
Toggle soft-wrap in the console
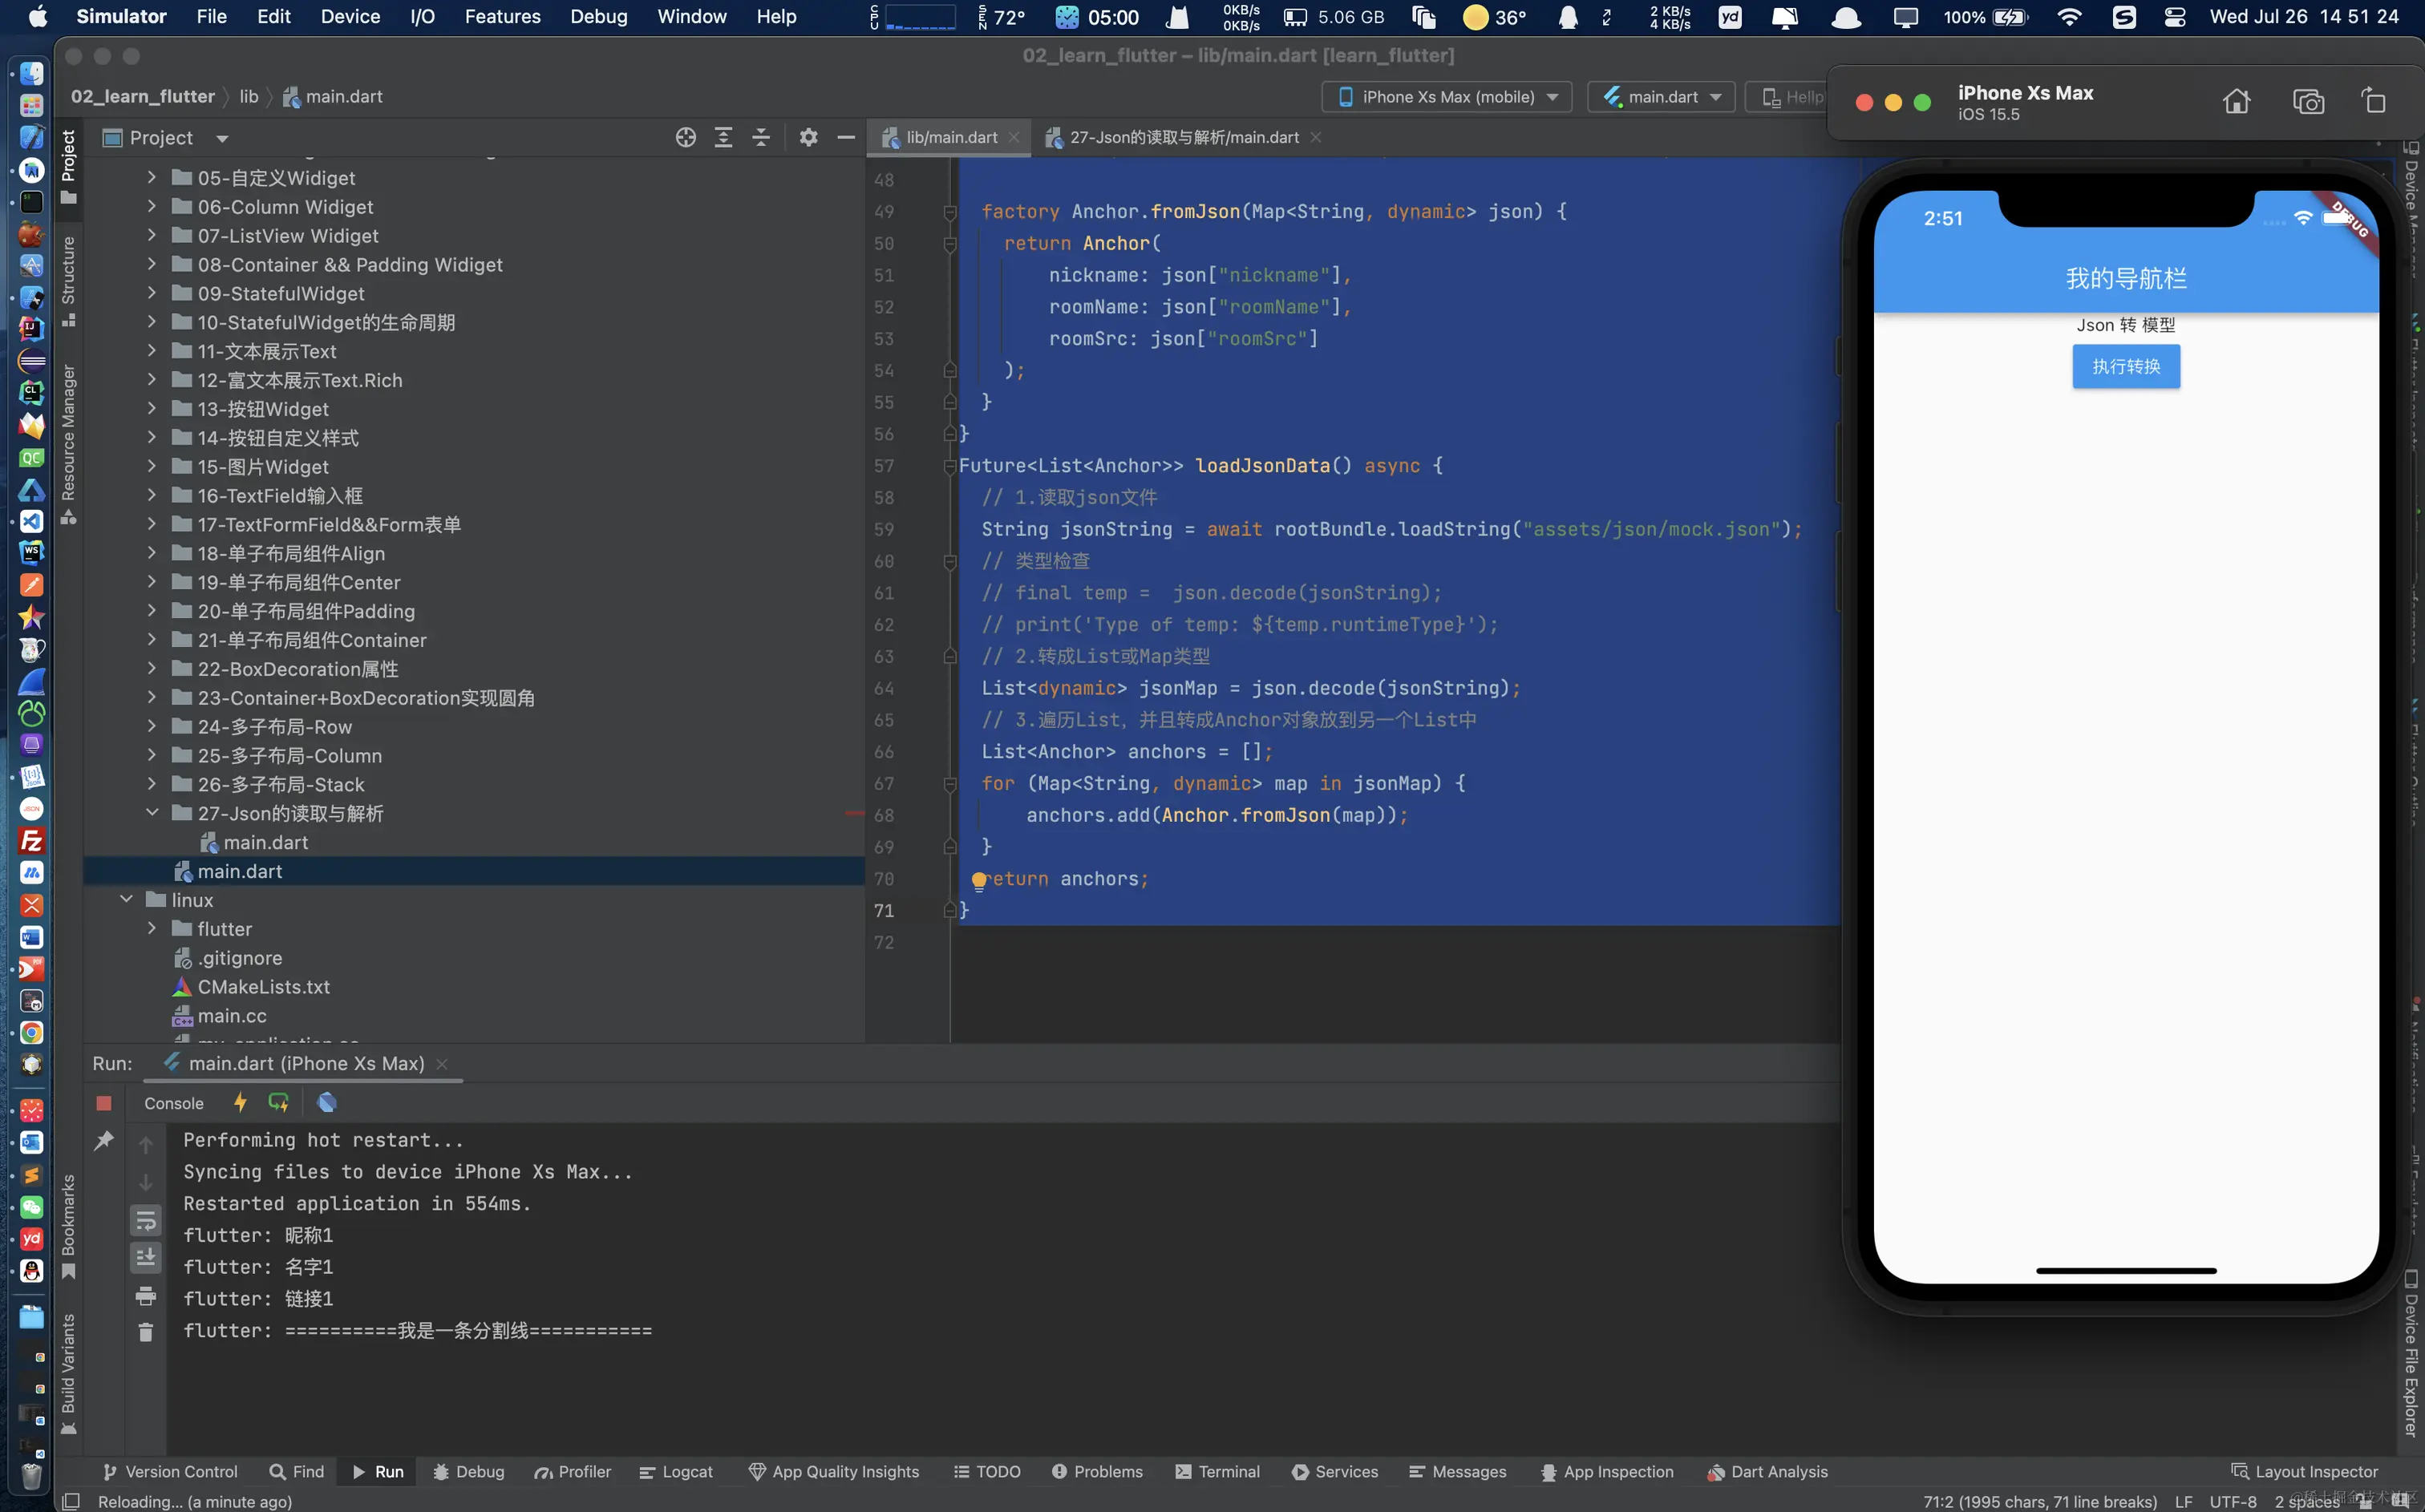146,1220
